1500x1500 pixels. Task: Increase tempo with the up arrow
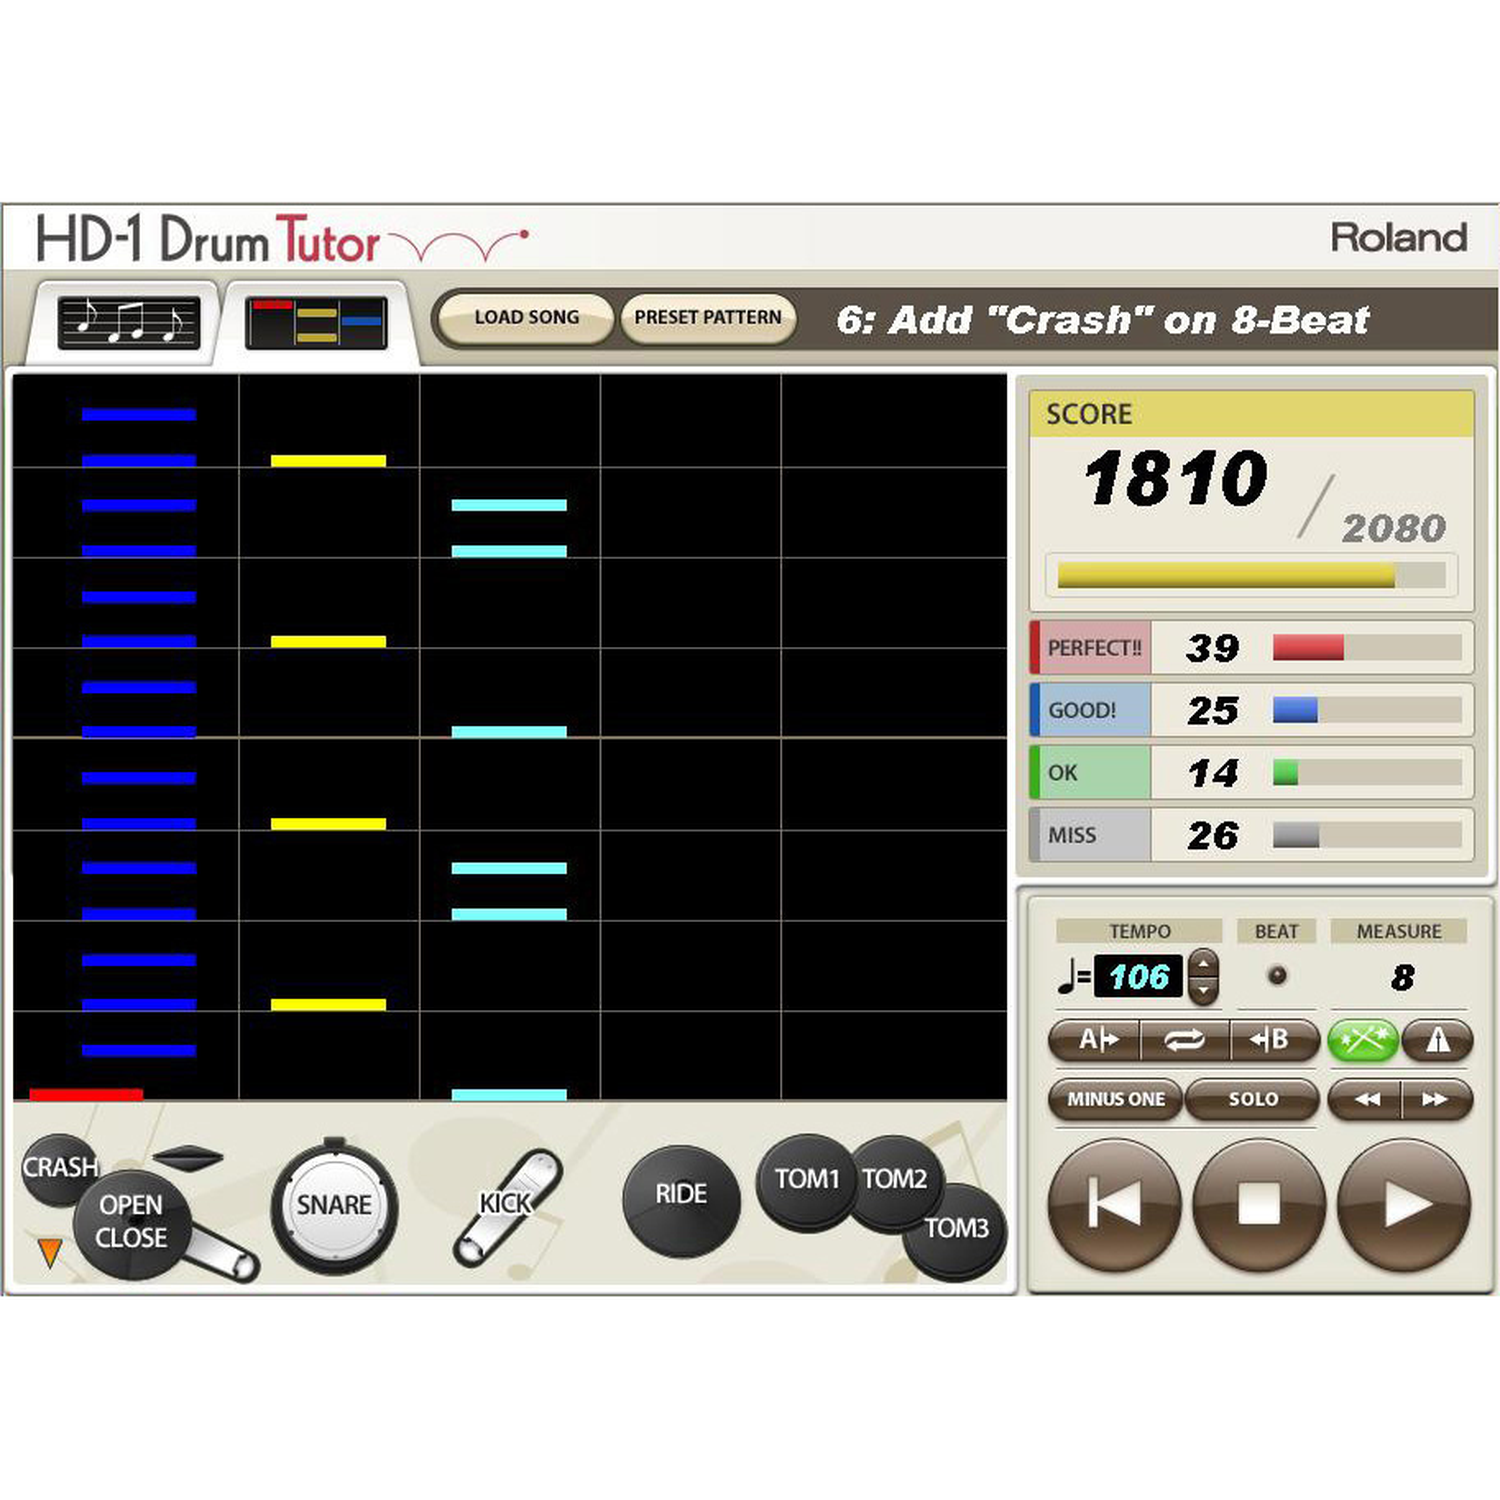(1203, 964)
